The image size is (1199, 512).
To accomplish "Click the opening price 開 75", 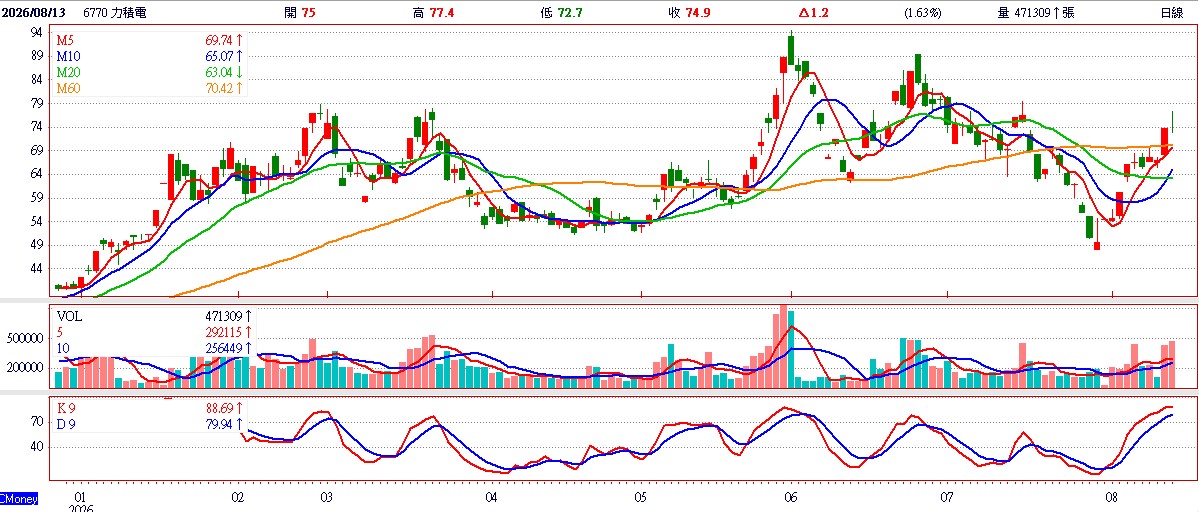I will [298, 13].
